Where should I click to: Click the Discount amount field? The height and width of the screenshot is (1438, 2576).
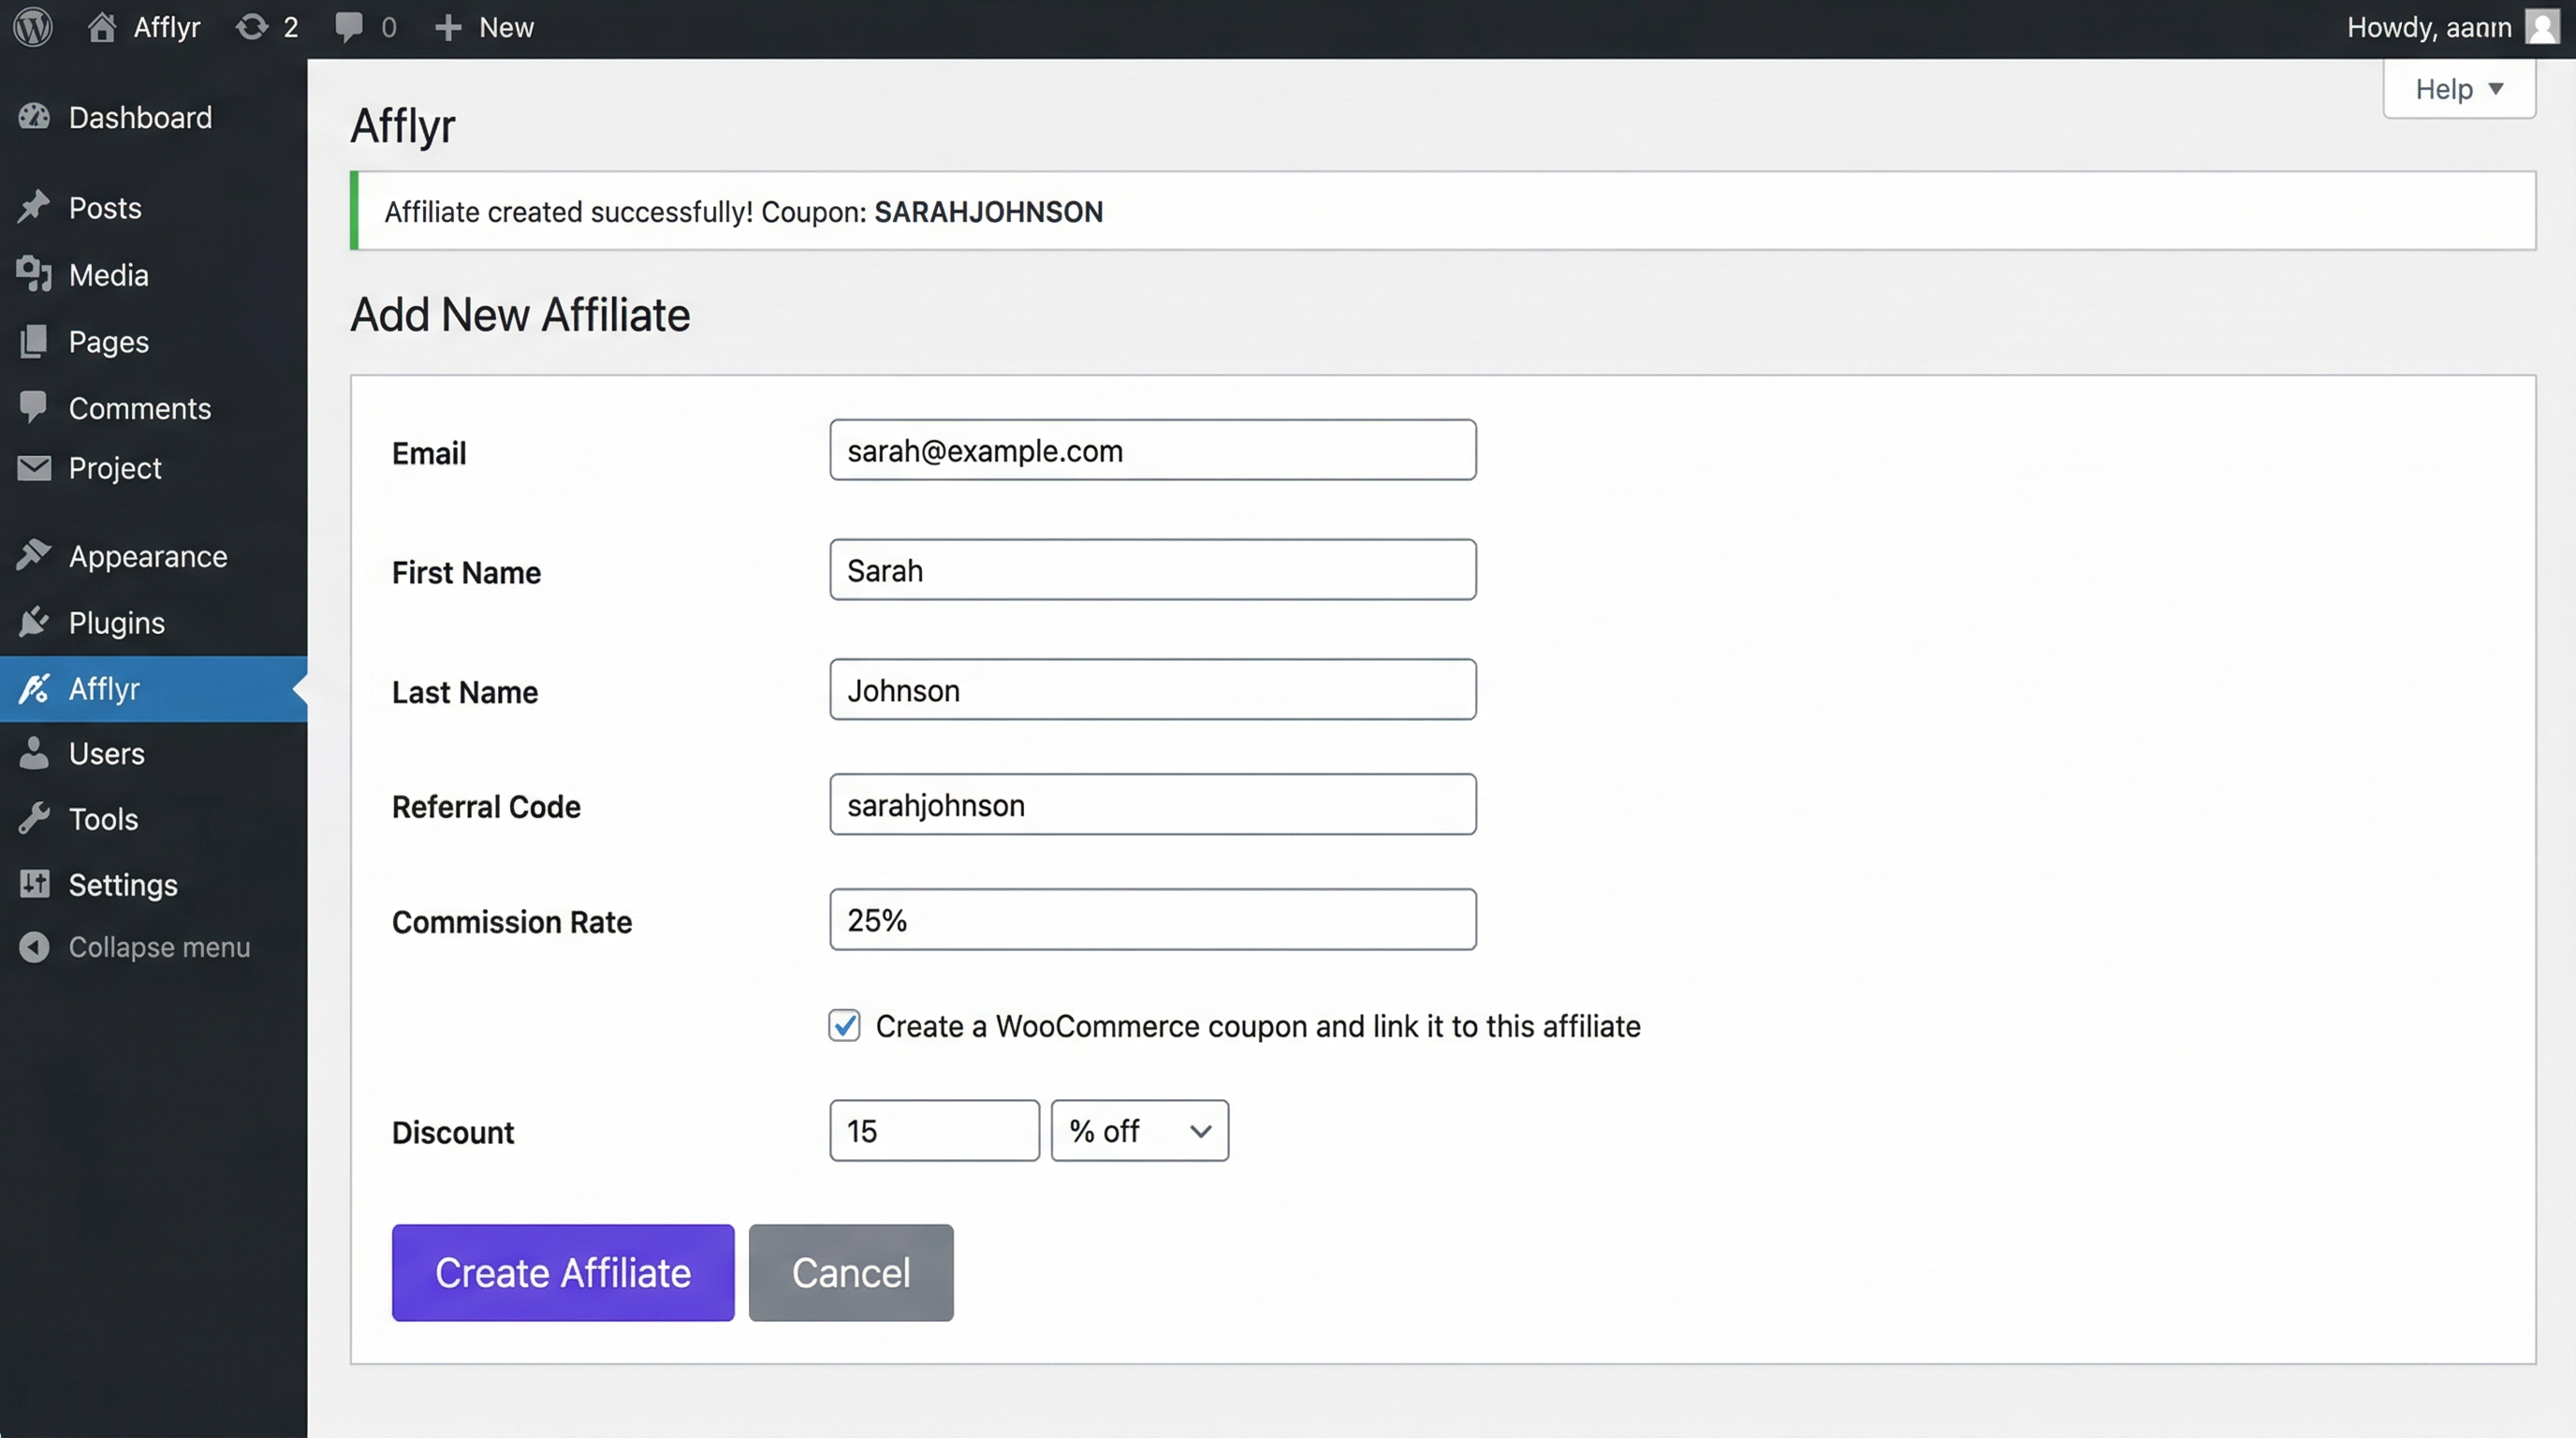point(935,1131)
